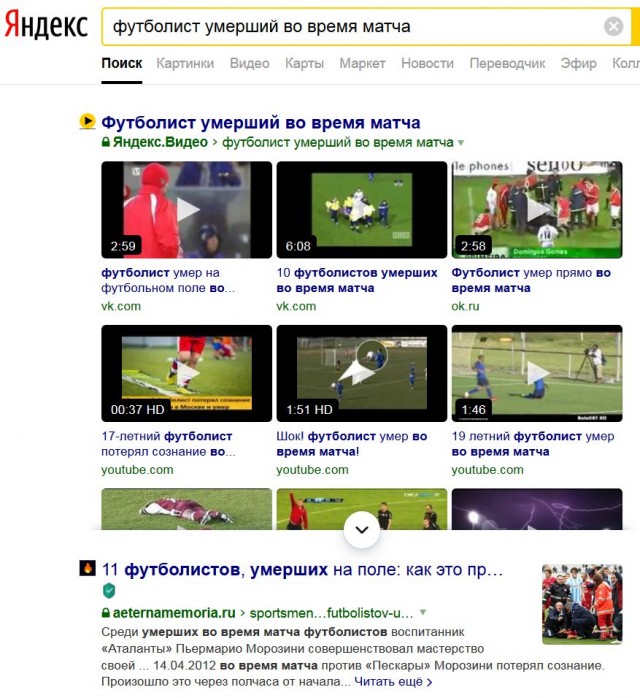Open the Маркет tab
The image size is (640, 698).
point(362,63)
